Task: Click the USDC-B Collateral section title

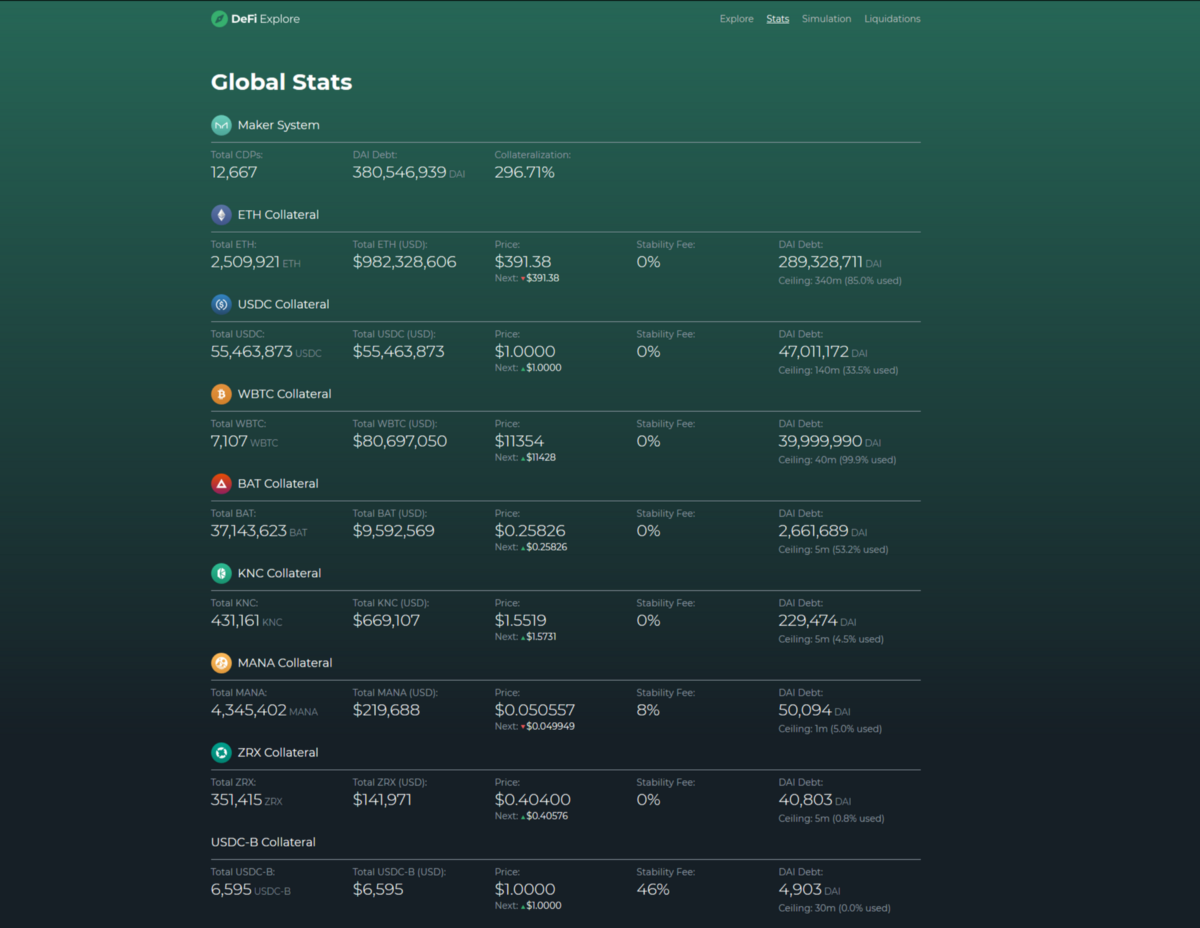Action: pos(263,842)
